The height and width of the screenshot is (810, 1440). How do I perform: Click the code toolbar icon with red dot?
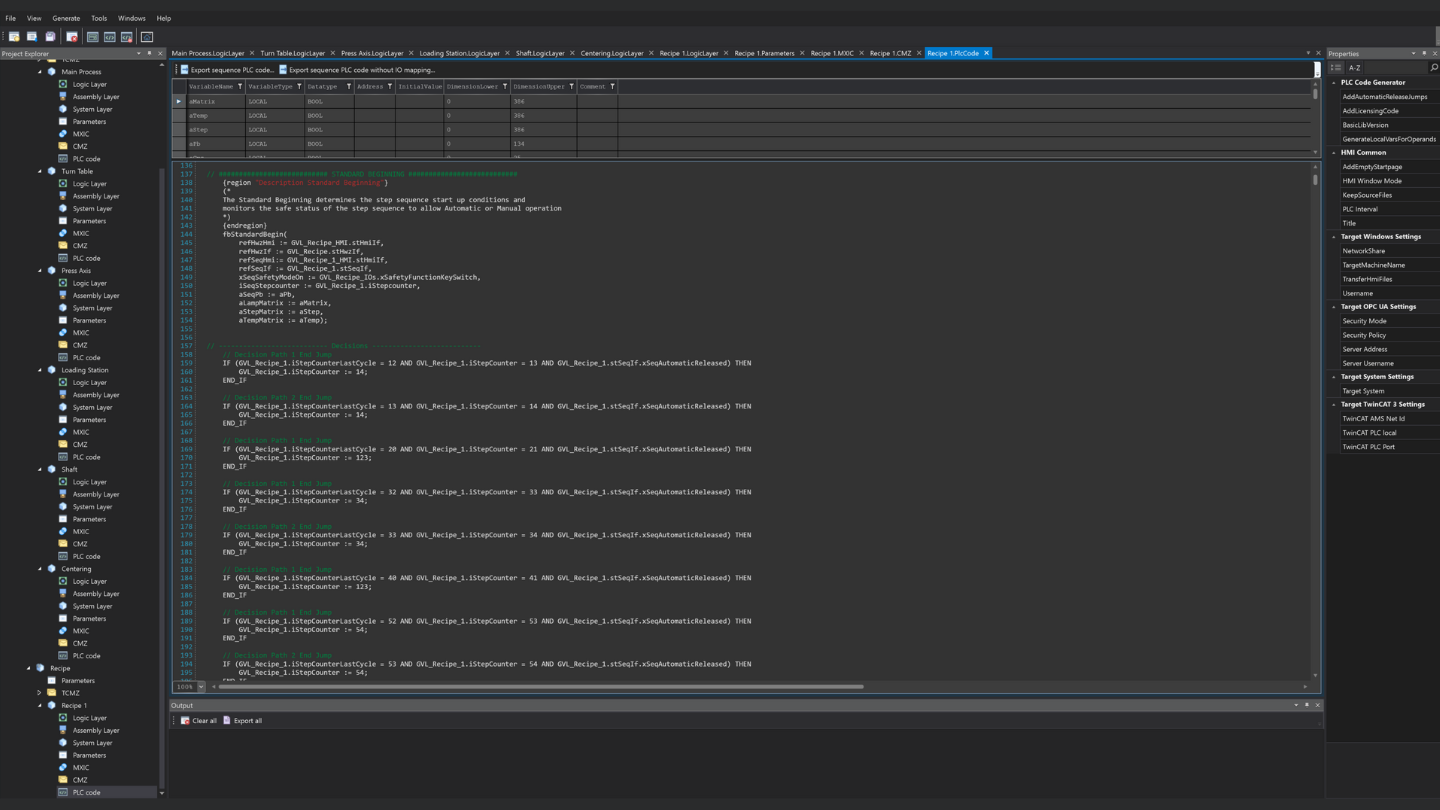(x=127, y=37)
